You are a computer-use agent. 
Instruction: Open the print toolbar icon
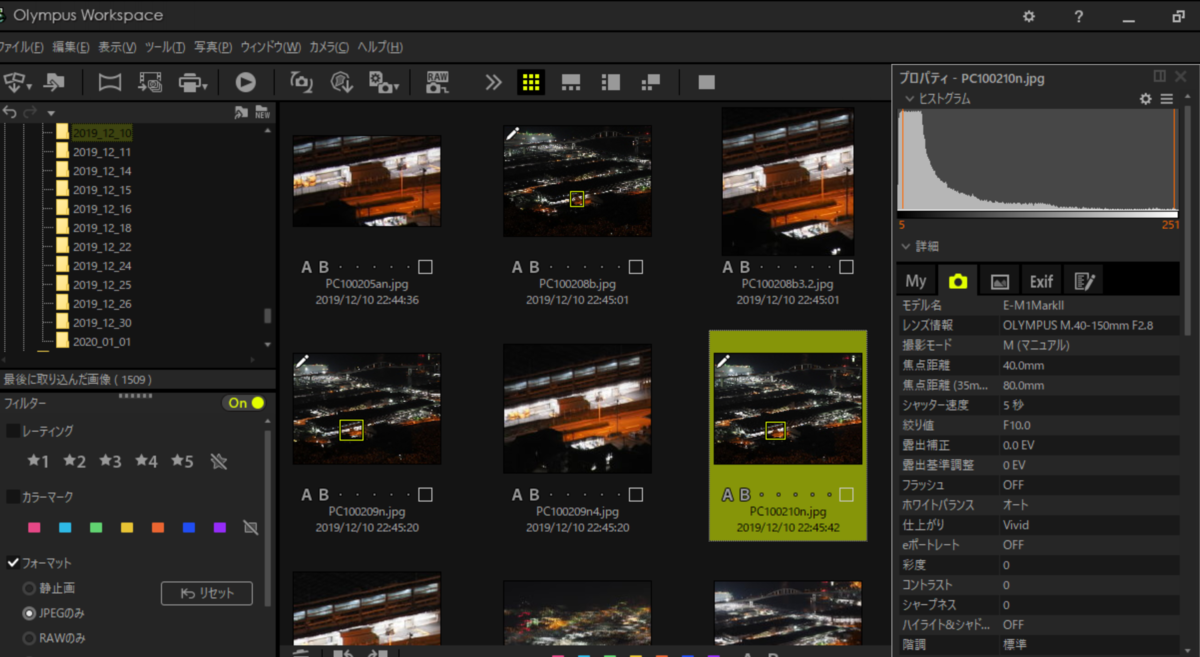click(x=192, y=83)
